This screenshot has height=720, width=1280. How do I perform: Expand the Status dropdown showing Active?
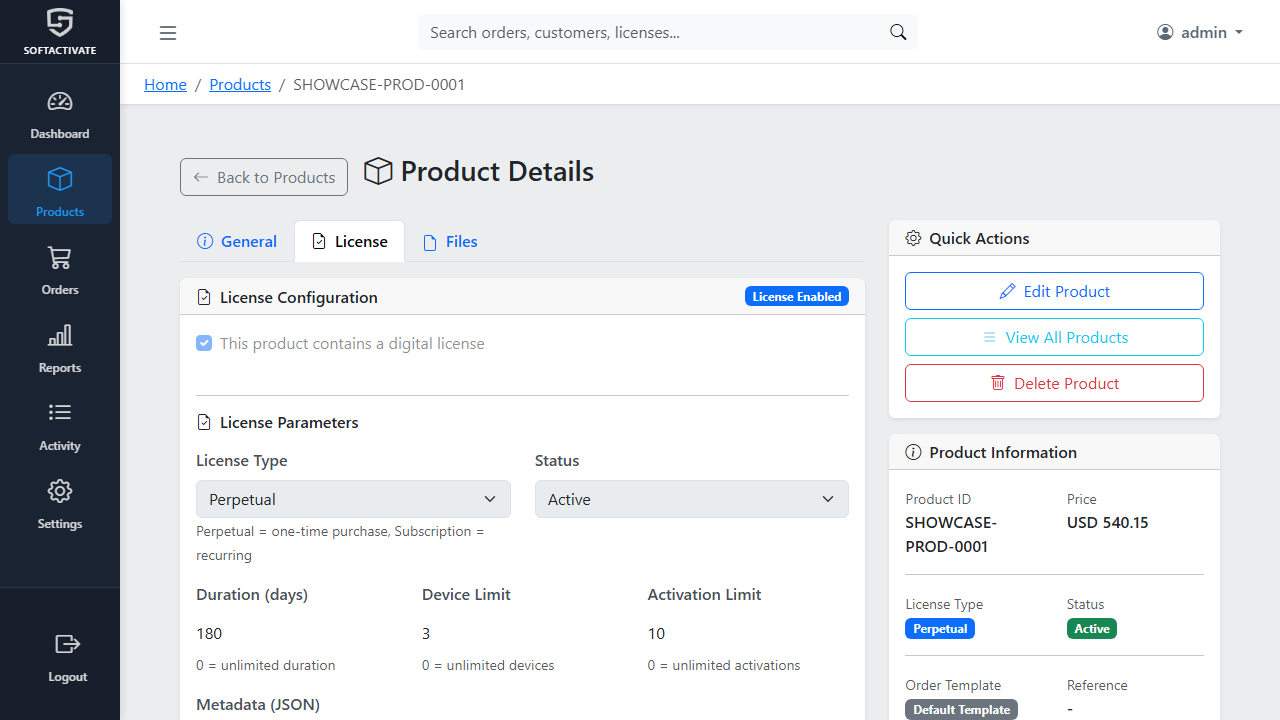point(691,499)
